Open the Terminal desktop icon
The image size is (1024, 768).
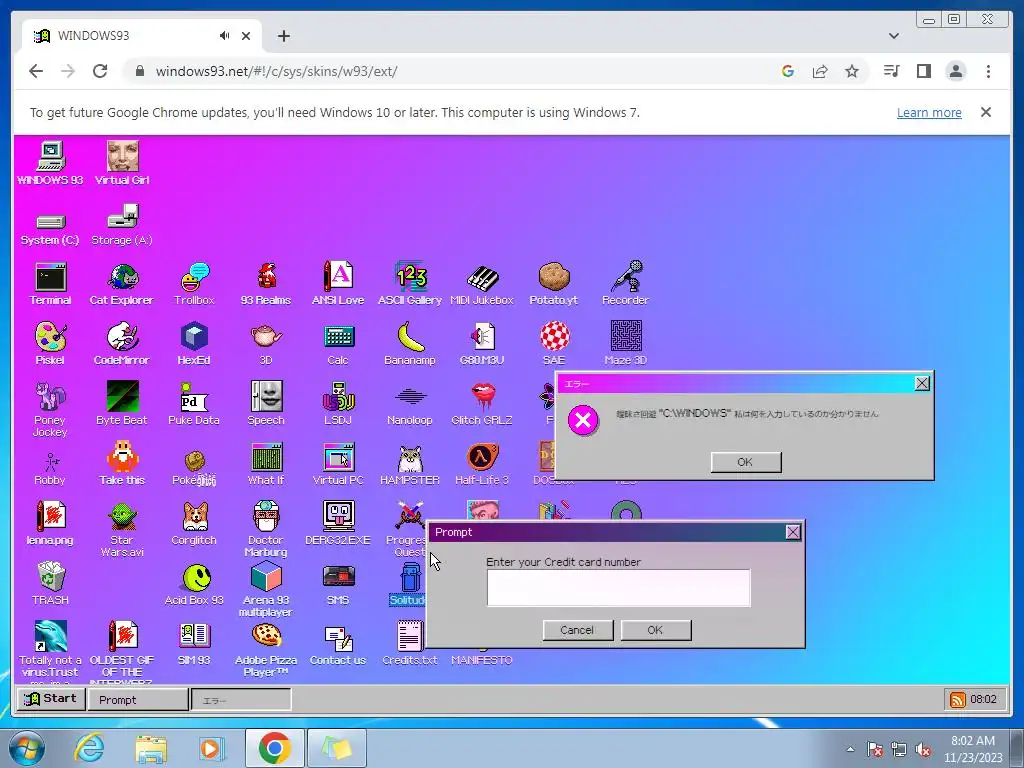(50, 283)
